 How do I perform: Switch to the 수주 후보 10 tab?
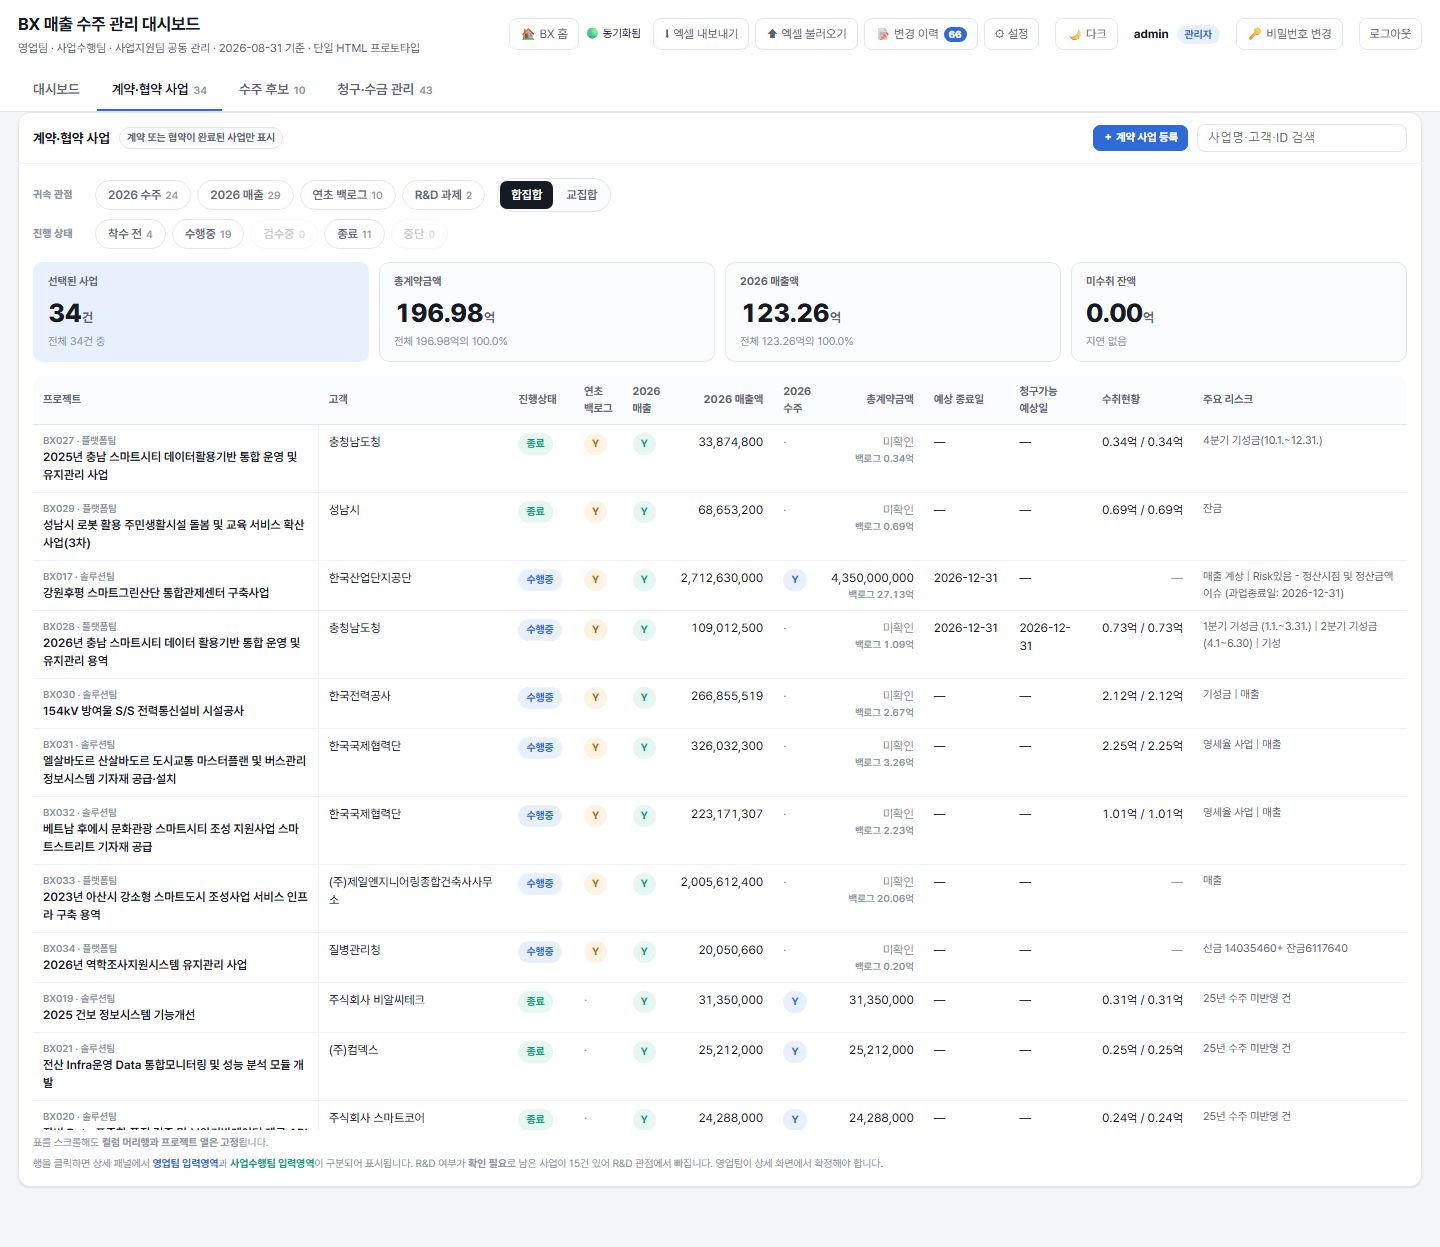[x=272, y=90]
